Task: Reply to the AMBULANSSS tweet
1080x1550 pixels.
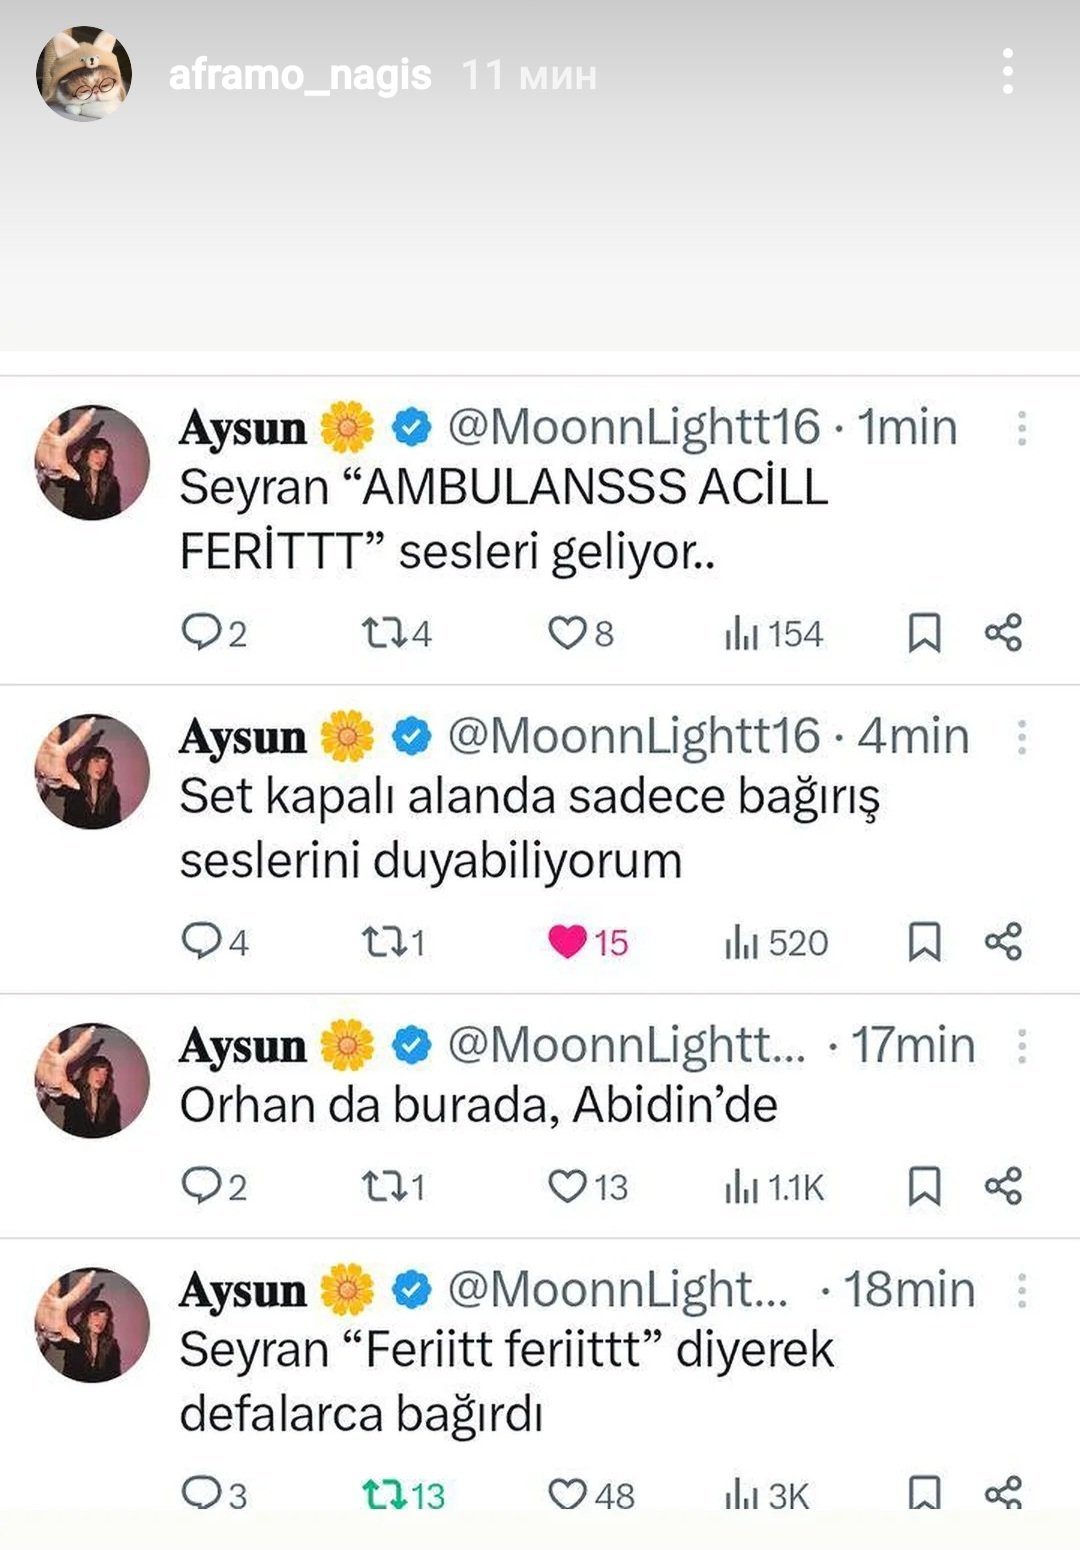Action: [x=201, y=632]
